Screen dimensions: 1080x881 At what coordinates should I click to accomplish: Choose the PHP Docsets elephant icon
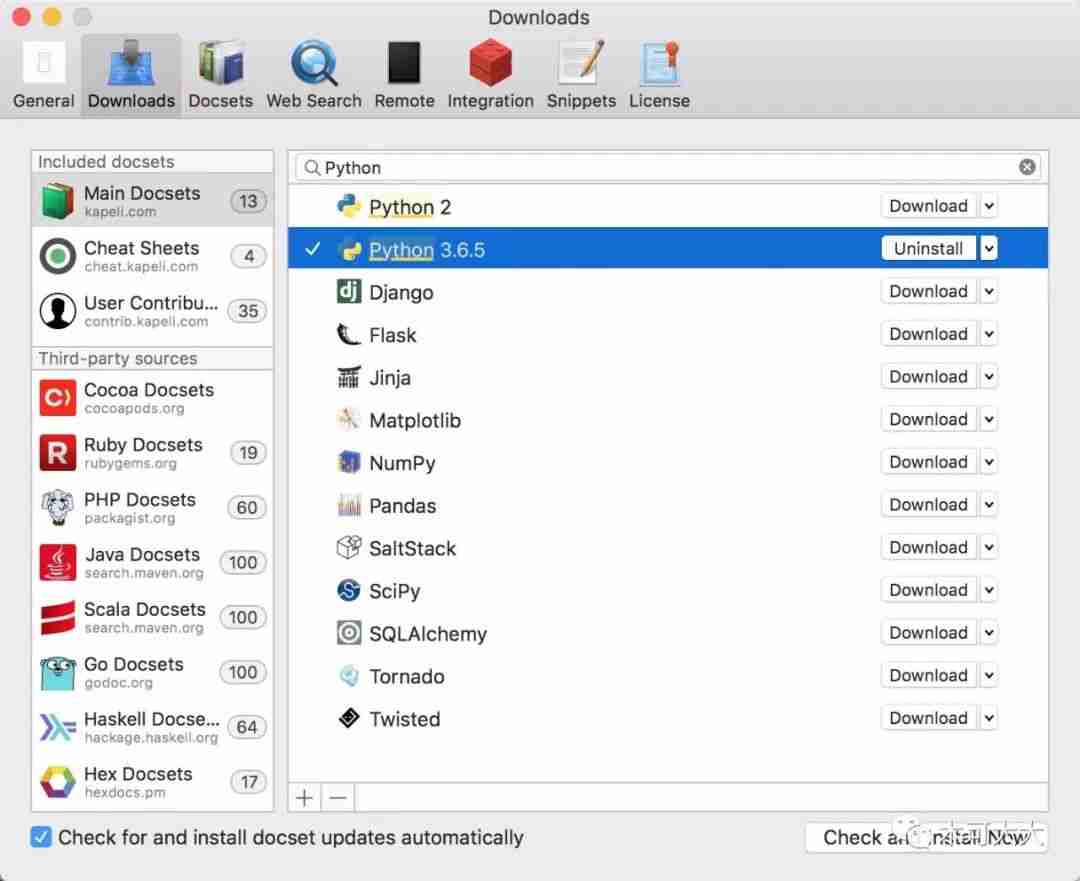(x=57, y=508)
